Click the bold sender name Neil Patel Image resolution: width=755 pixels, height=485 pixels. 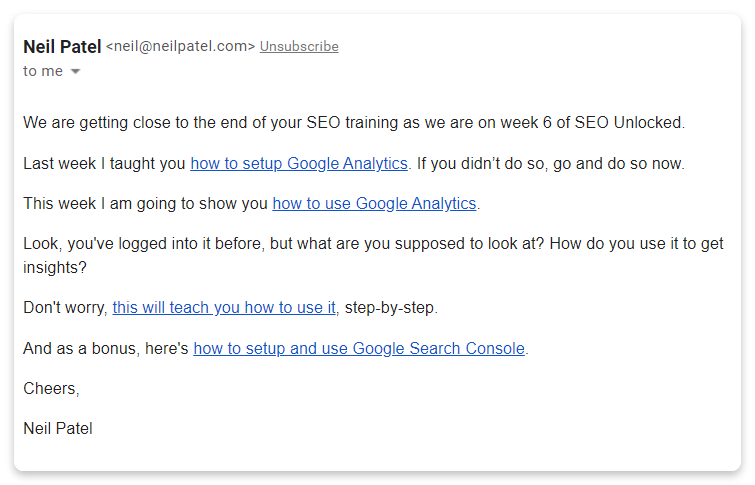(x=62, y=47)
